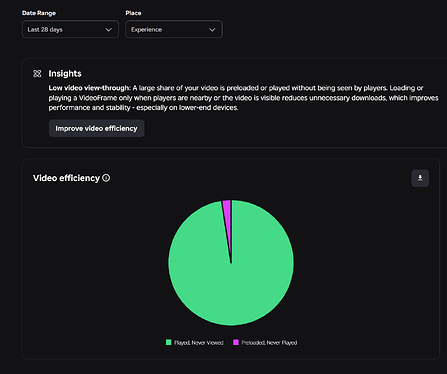Click the Place label
The image size is (447, 374).
click(x=133, y=13)
